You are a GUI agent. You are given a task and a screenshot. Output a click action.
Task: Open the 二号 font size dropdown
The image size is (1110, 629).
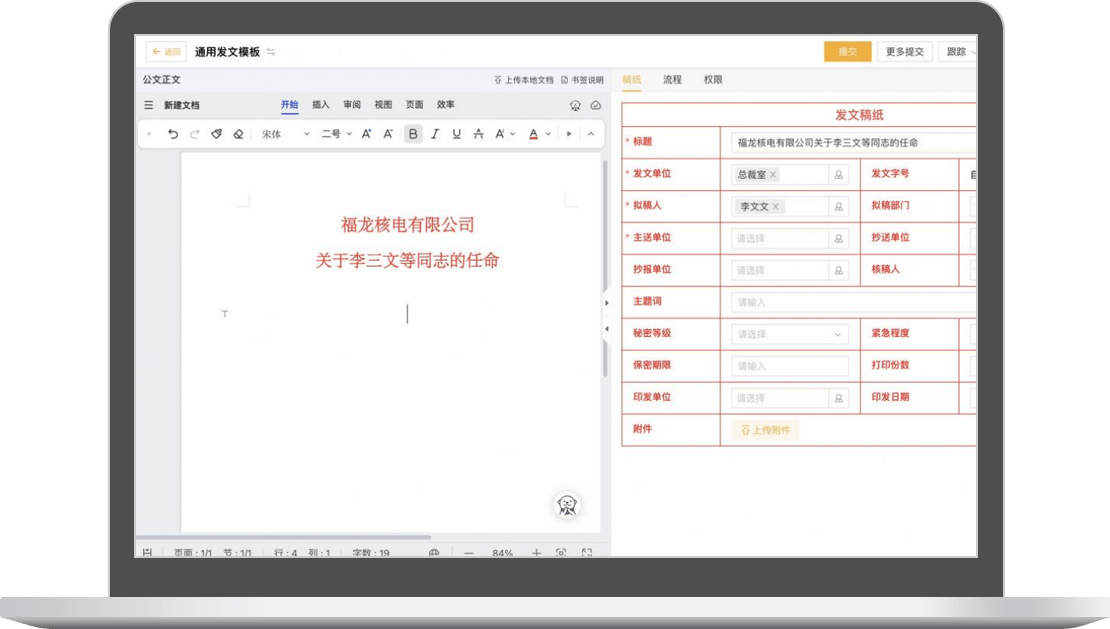click(x=336, y=134)
